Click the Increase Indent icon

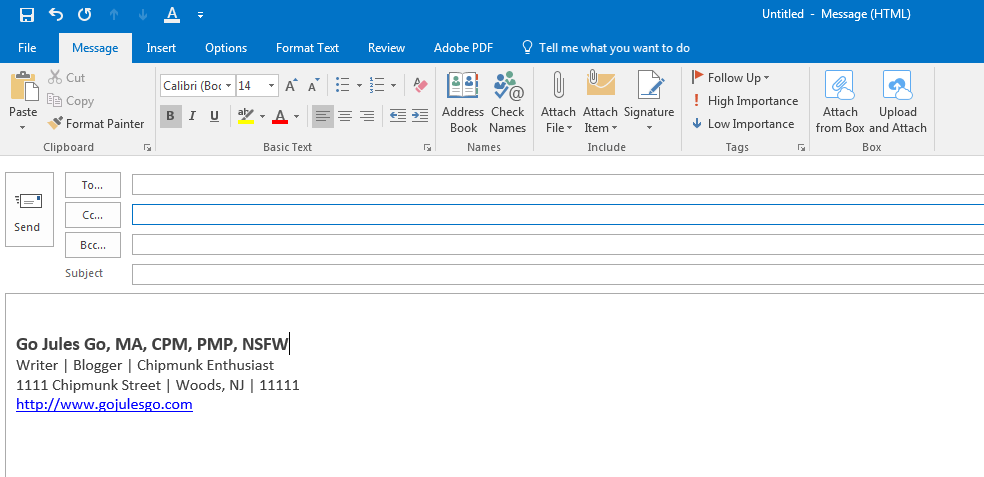pos(420,116)
